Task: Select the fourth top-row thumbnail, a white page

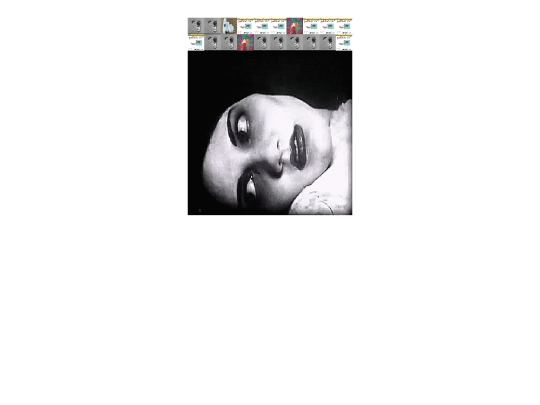Action: point(245,26)
